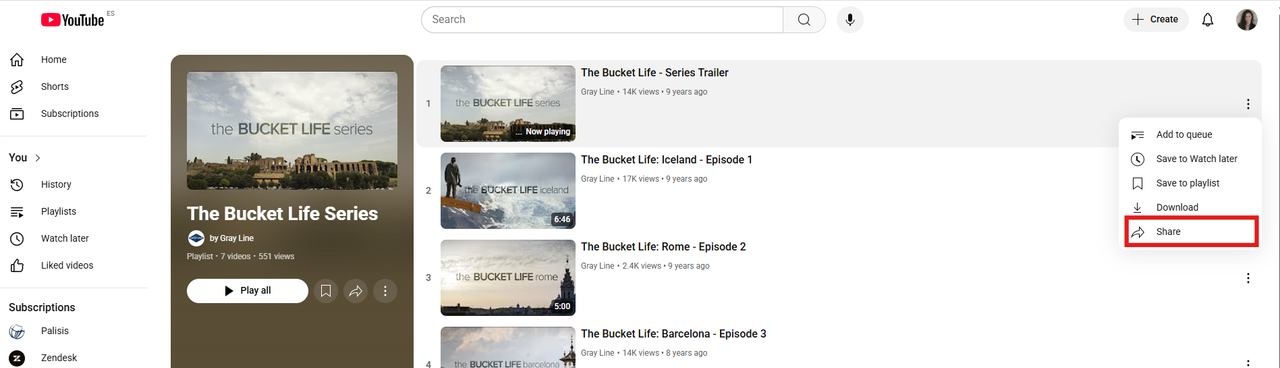Viewport: 1280px width, 368px height.
Task: Click the search magnifier button
Action: (804, 19)
